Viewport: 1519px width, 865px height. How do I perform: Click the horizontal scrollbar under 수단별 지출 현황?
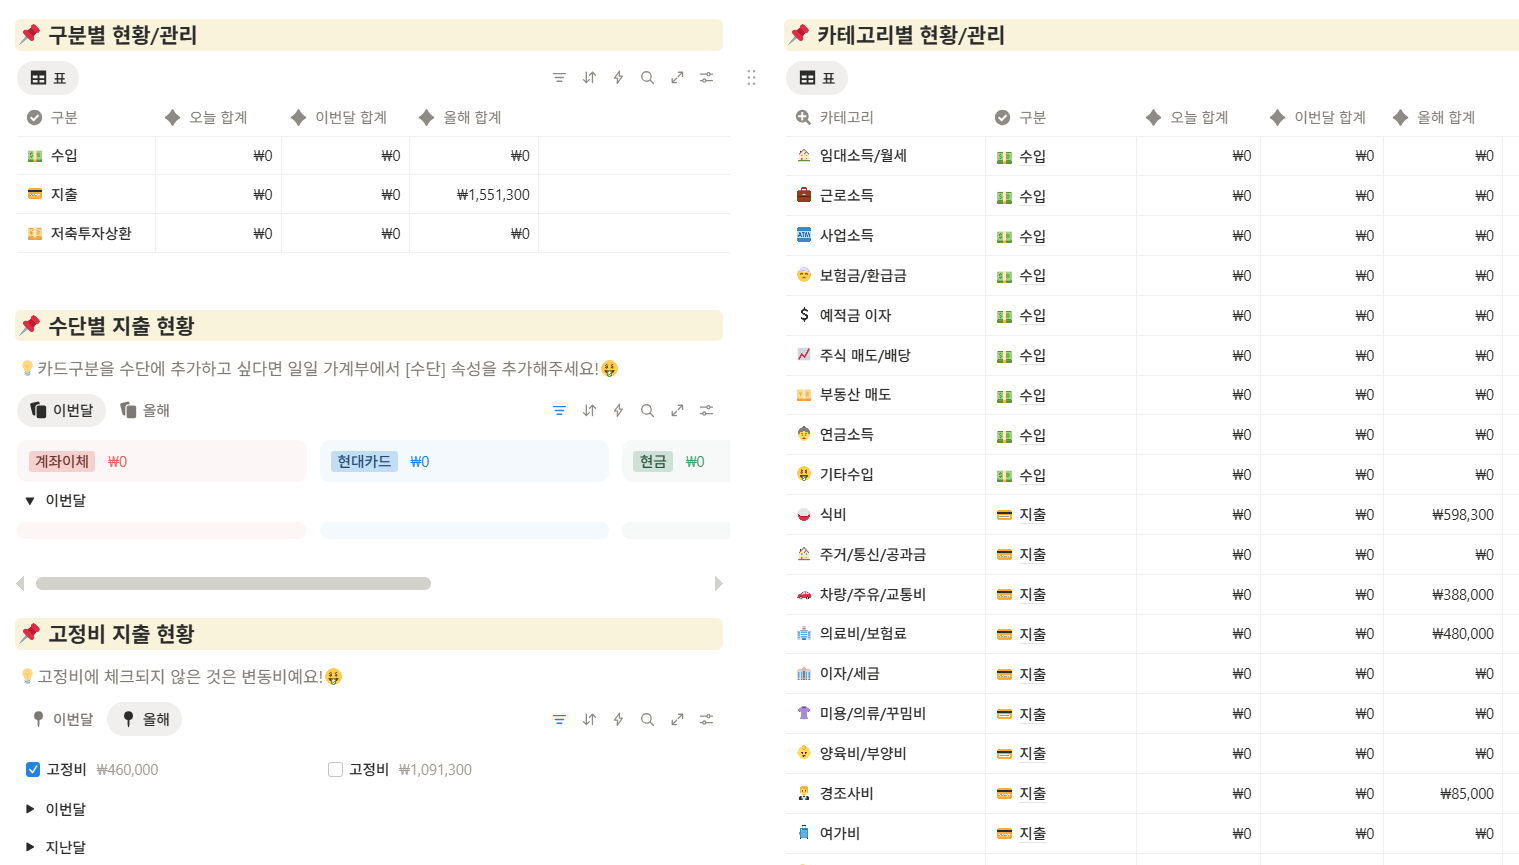point(233,583)
